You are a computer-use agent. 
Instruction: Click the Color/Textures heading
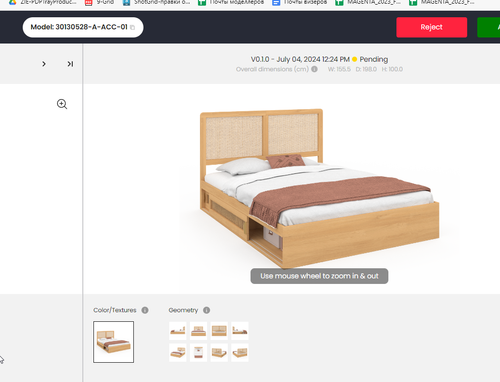pyautogui.click(x=115, y=310)
